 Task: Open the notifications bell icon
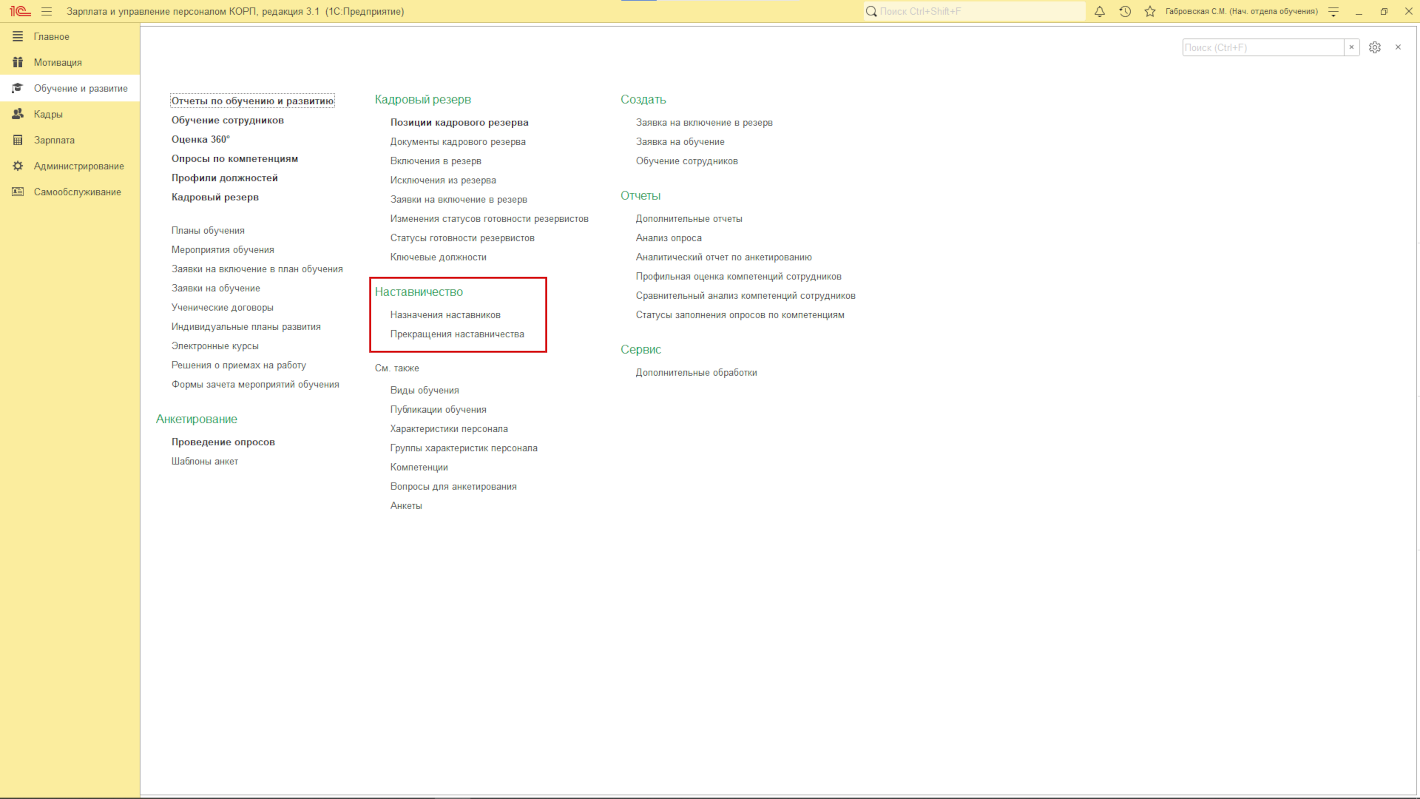[x=1100, y=12]
